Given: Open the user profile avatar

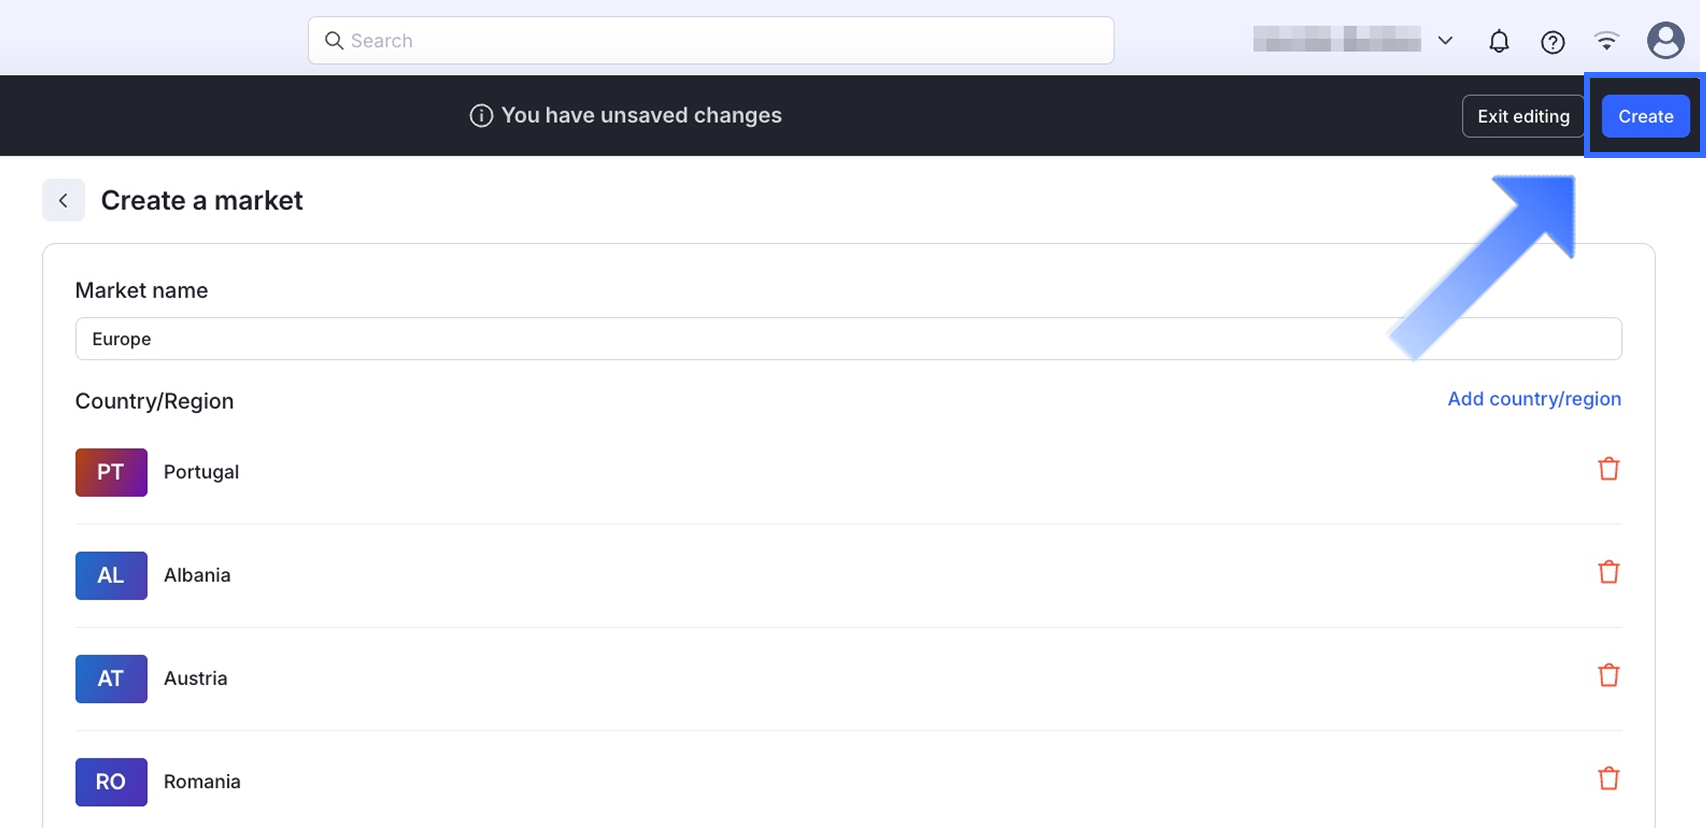Looking at the screenshot, I should 1665,41.
